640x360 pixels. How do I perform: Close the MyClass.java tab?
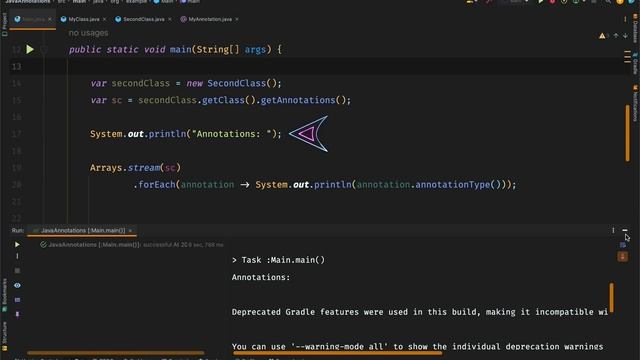tap(104, 19)
